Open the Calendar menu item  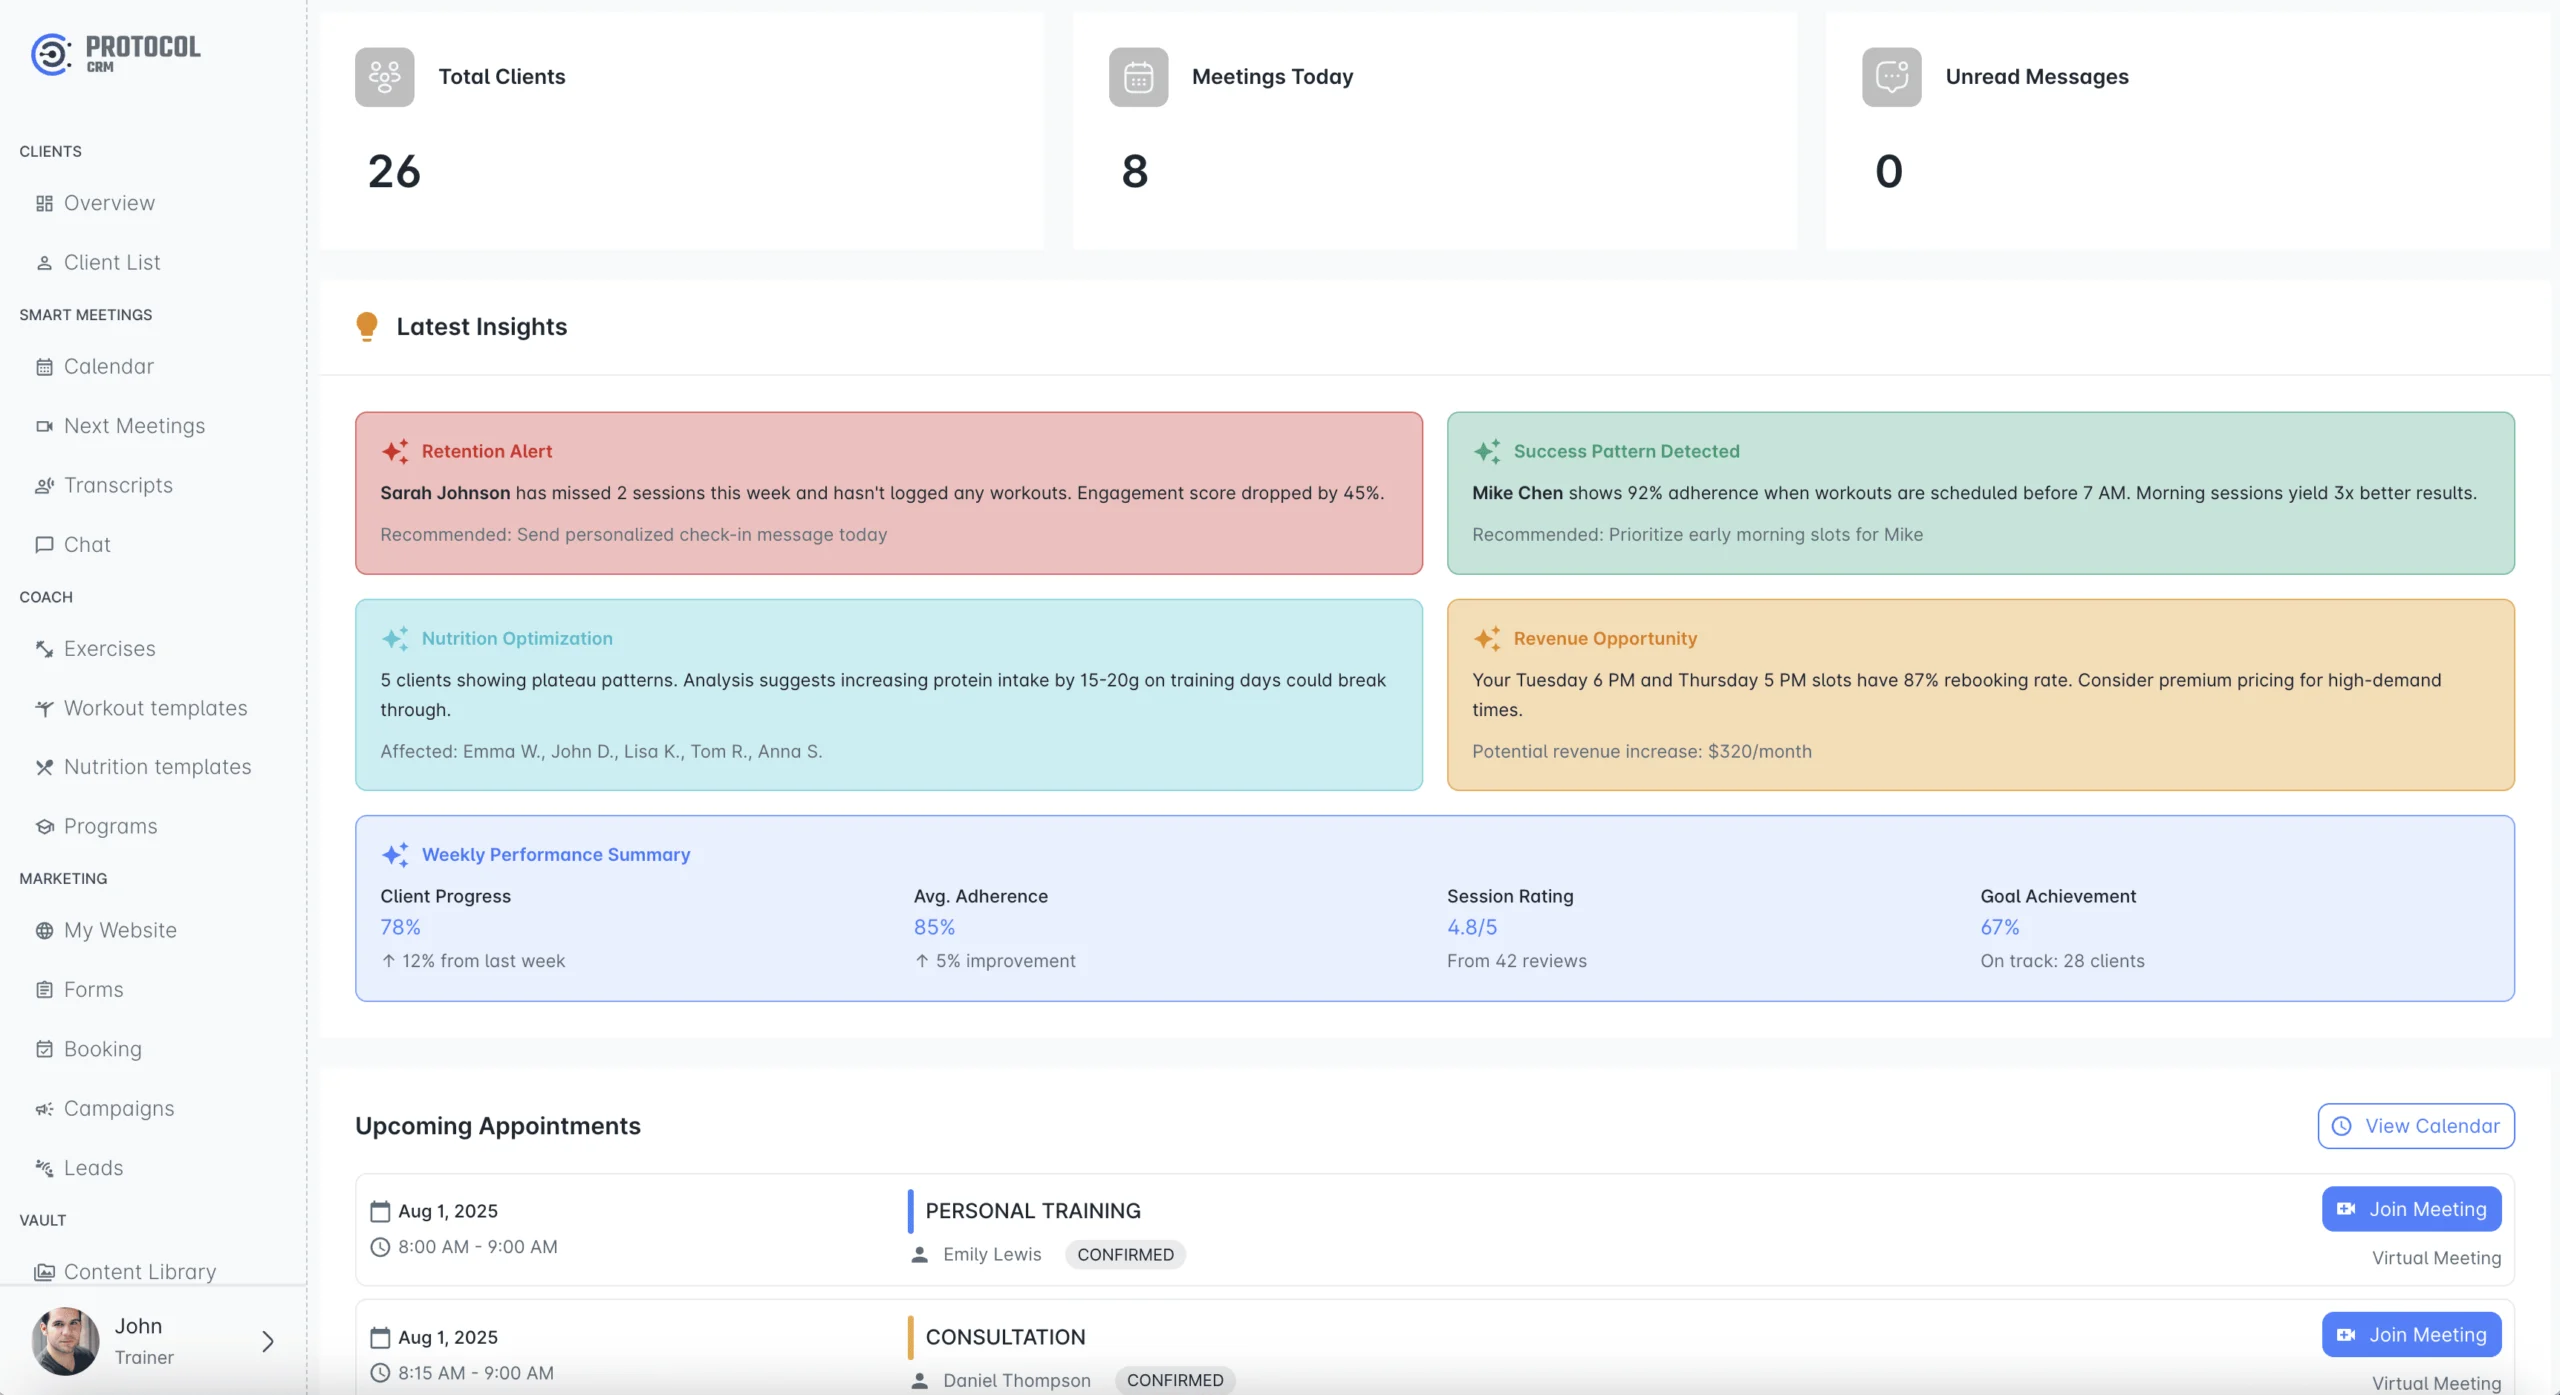tap(108, 366)
